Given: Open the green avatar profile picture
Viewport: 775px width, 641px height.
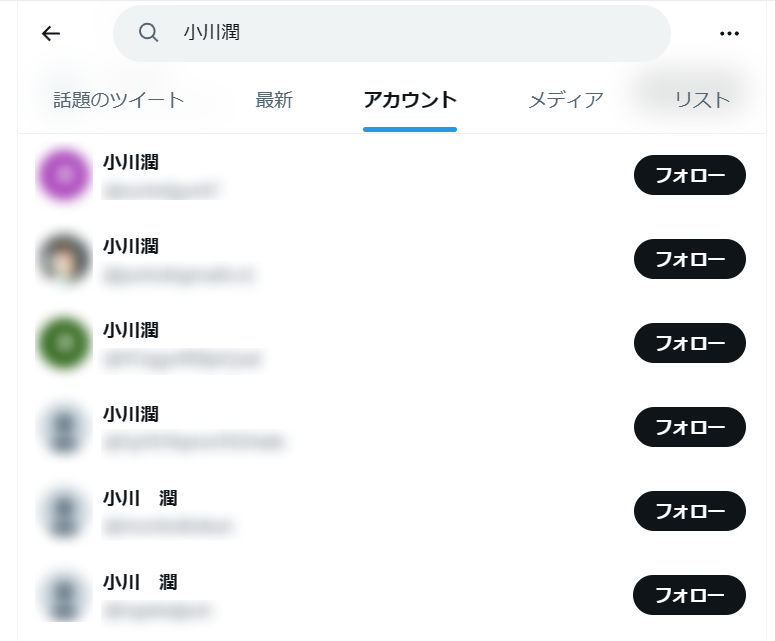Looking at the screenshot, I should (x=64, y=343).
